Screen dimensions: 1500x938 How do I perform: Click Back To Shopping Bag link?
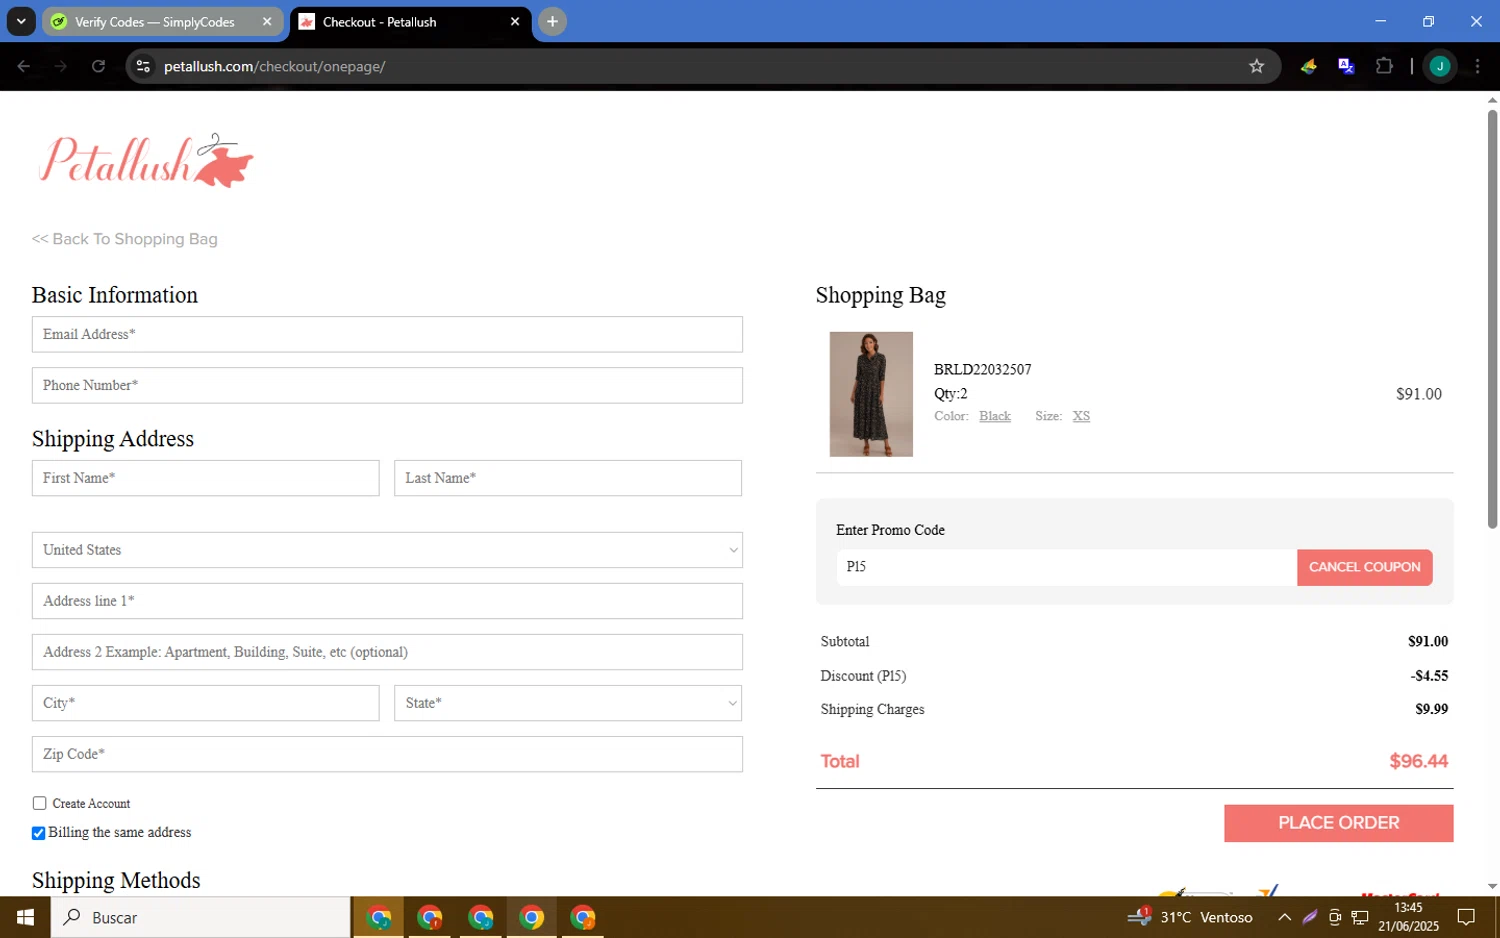pos(125,239)
